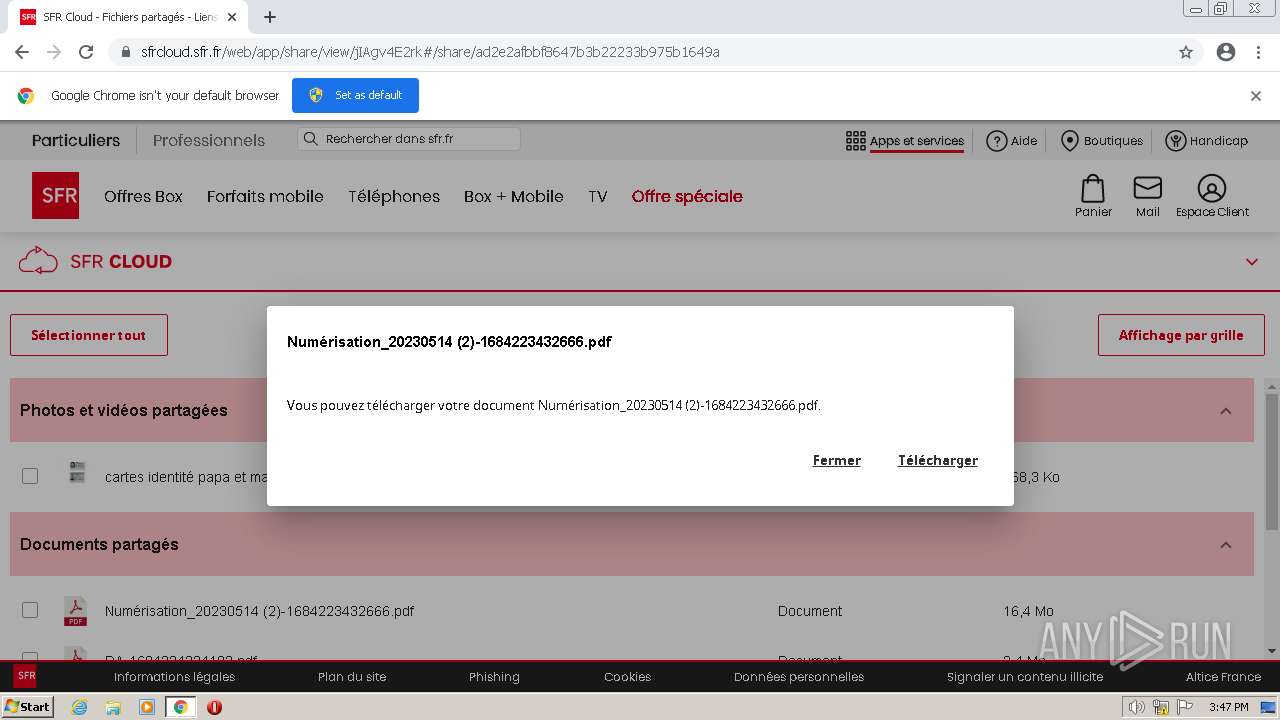
Task: Open the Chrome profile avatar icon
Action: 1226,52
